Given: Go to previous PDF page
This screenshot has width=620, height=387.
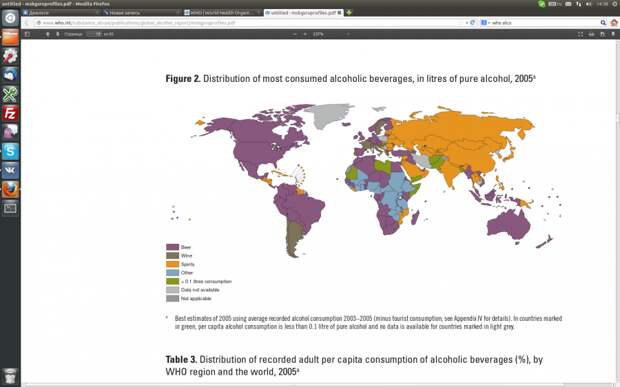Looking at the screenshot, I should pyautogui.click(x=47, y=34).
